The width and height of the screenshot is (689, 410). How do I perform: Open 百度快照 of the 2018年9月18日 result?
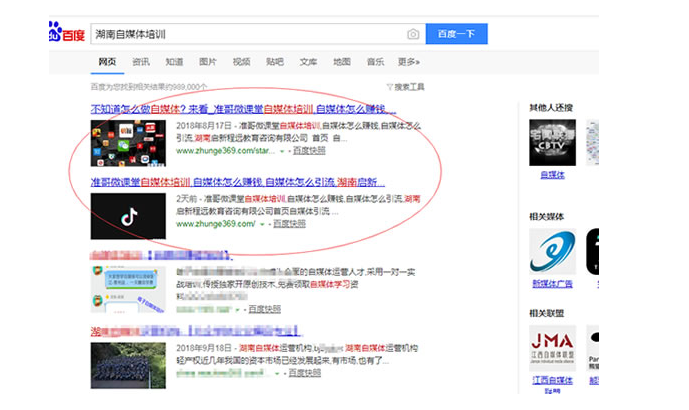click(x=305, y=373)
